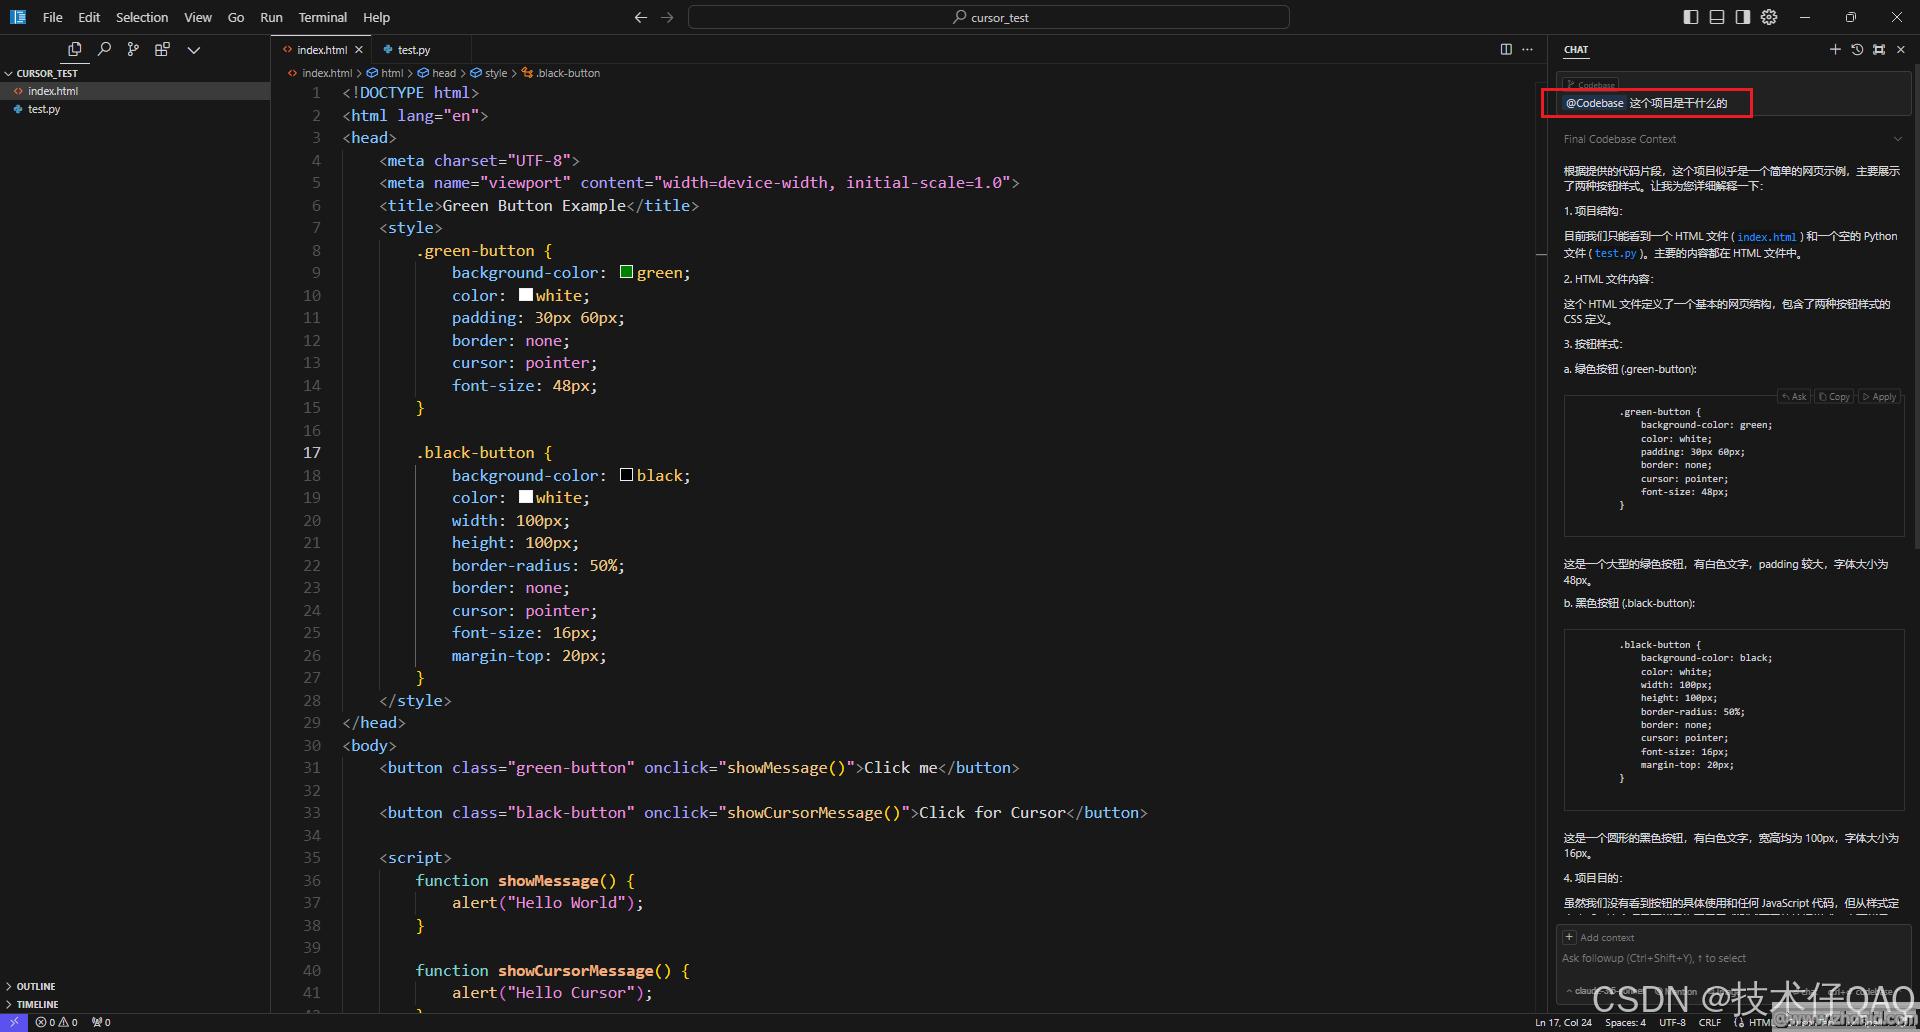Switch to the test.py tab
1920x1032 pixels.
(x=413, y=49)
